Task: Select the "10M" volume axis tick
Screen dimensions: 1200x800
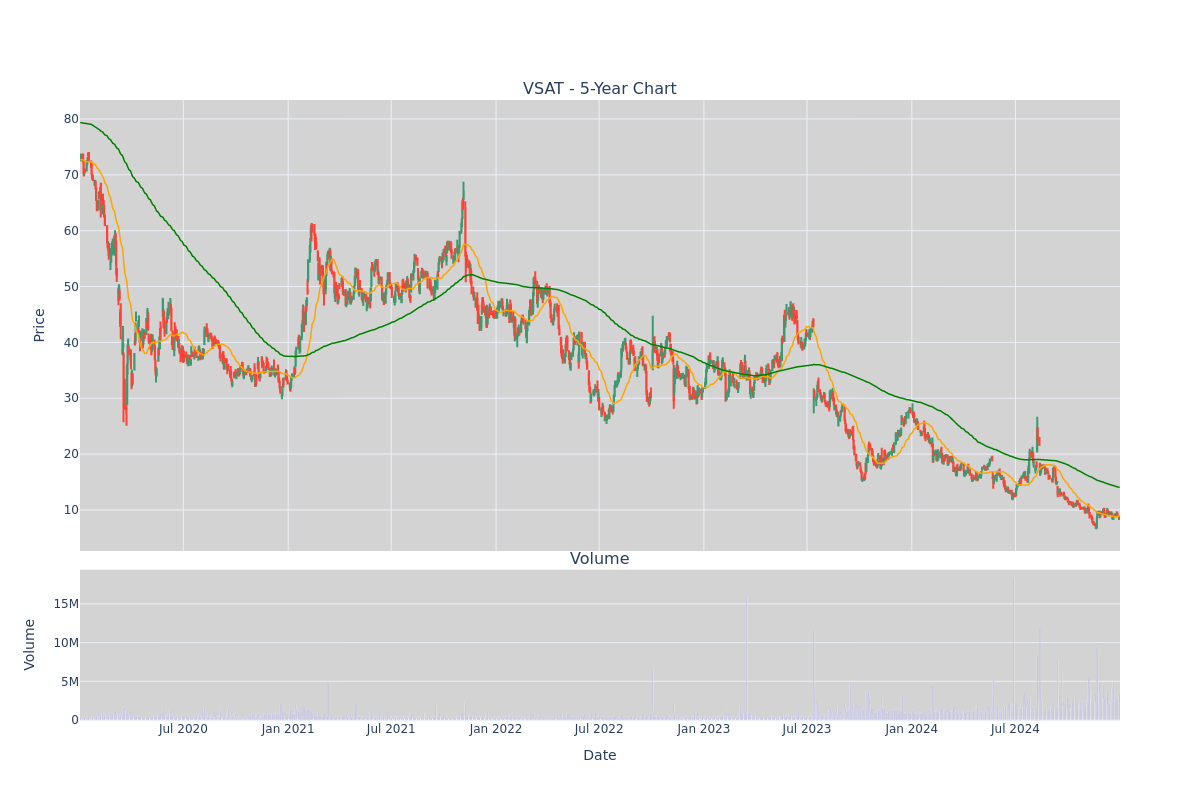Action: (66, 643)
